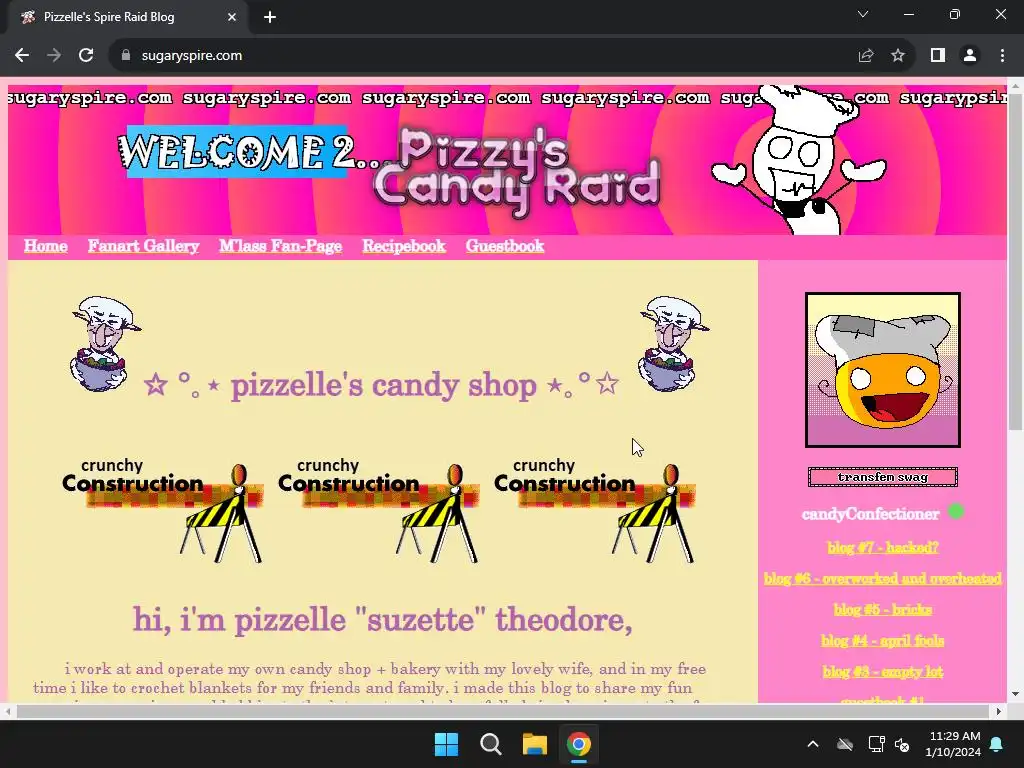
Task: Close the Pizzelle's Spire Raid Blog tab
Action: click(x=232, y=17)
